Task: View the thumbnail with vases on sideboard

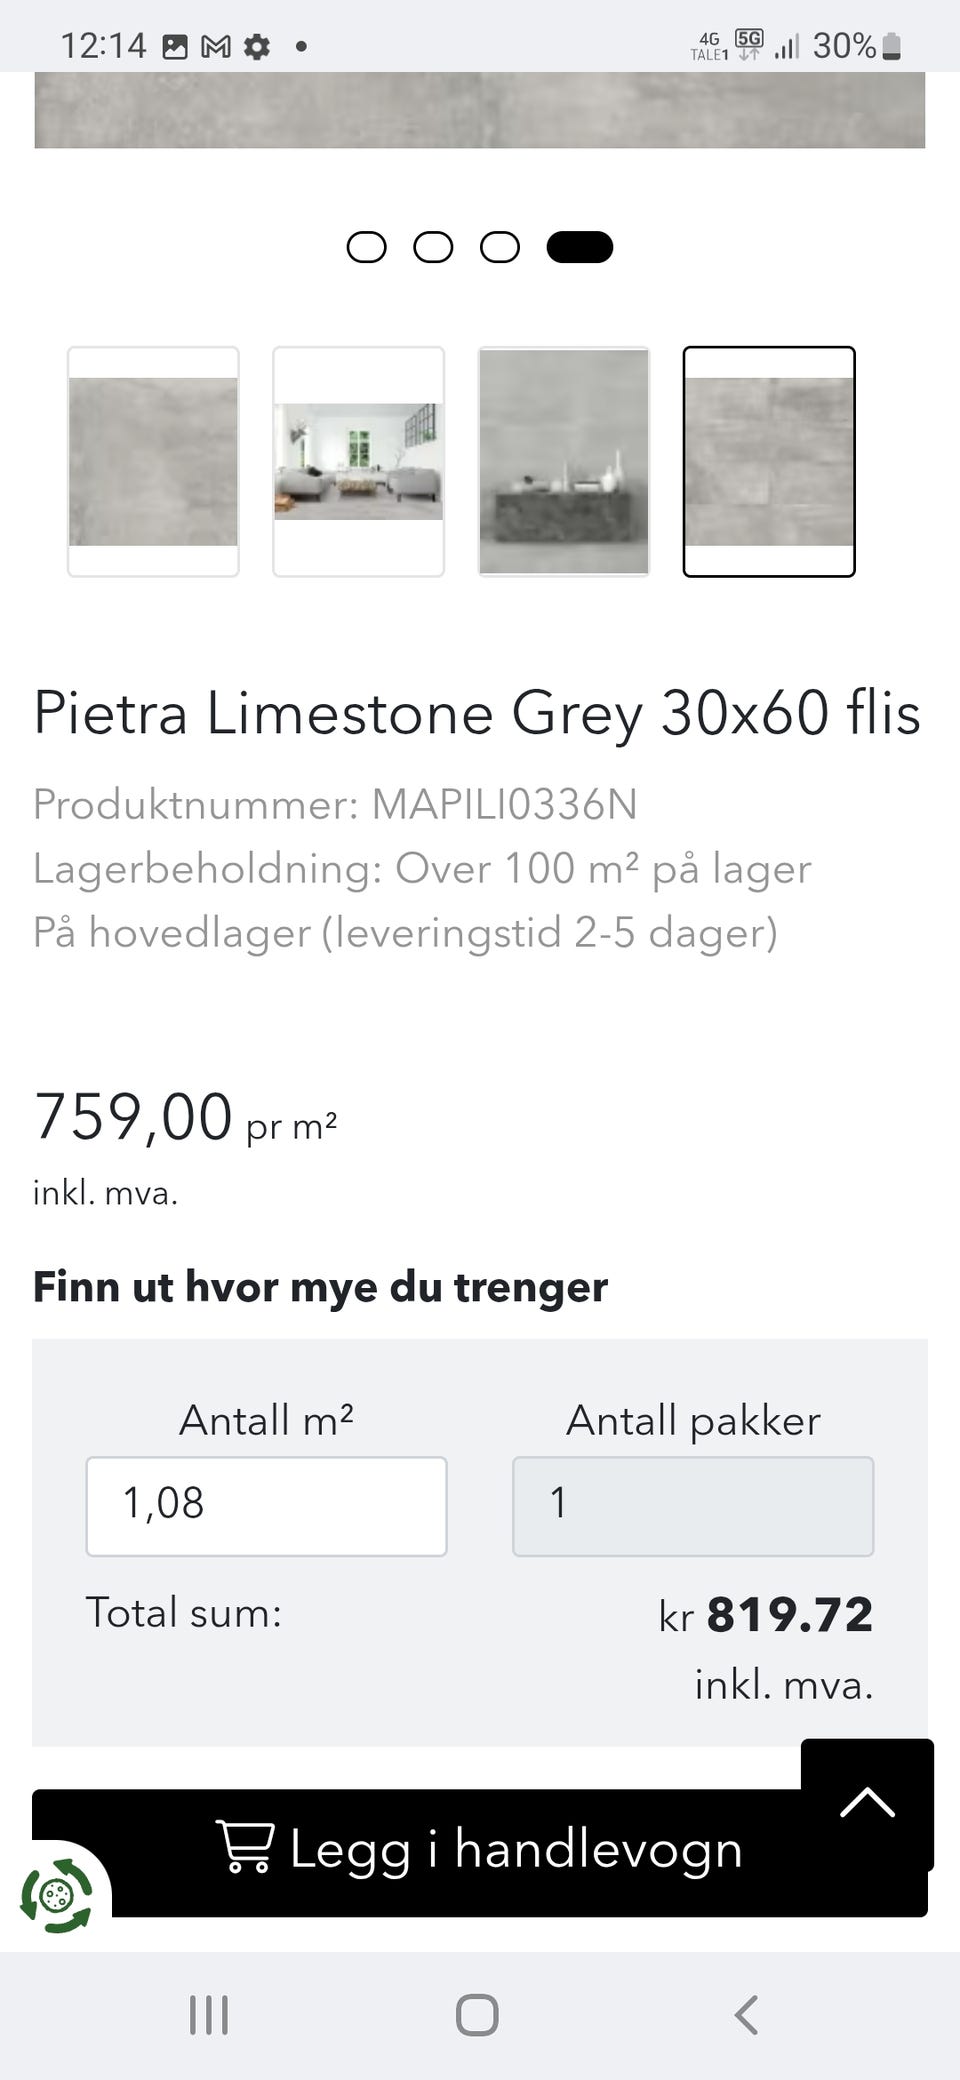Action: click(564, 462)
